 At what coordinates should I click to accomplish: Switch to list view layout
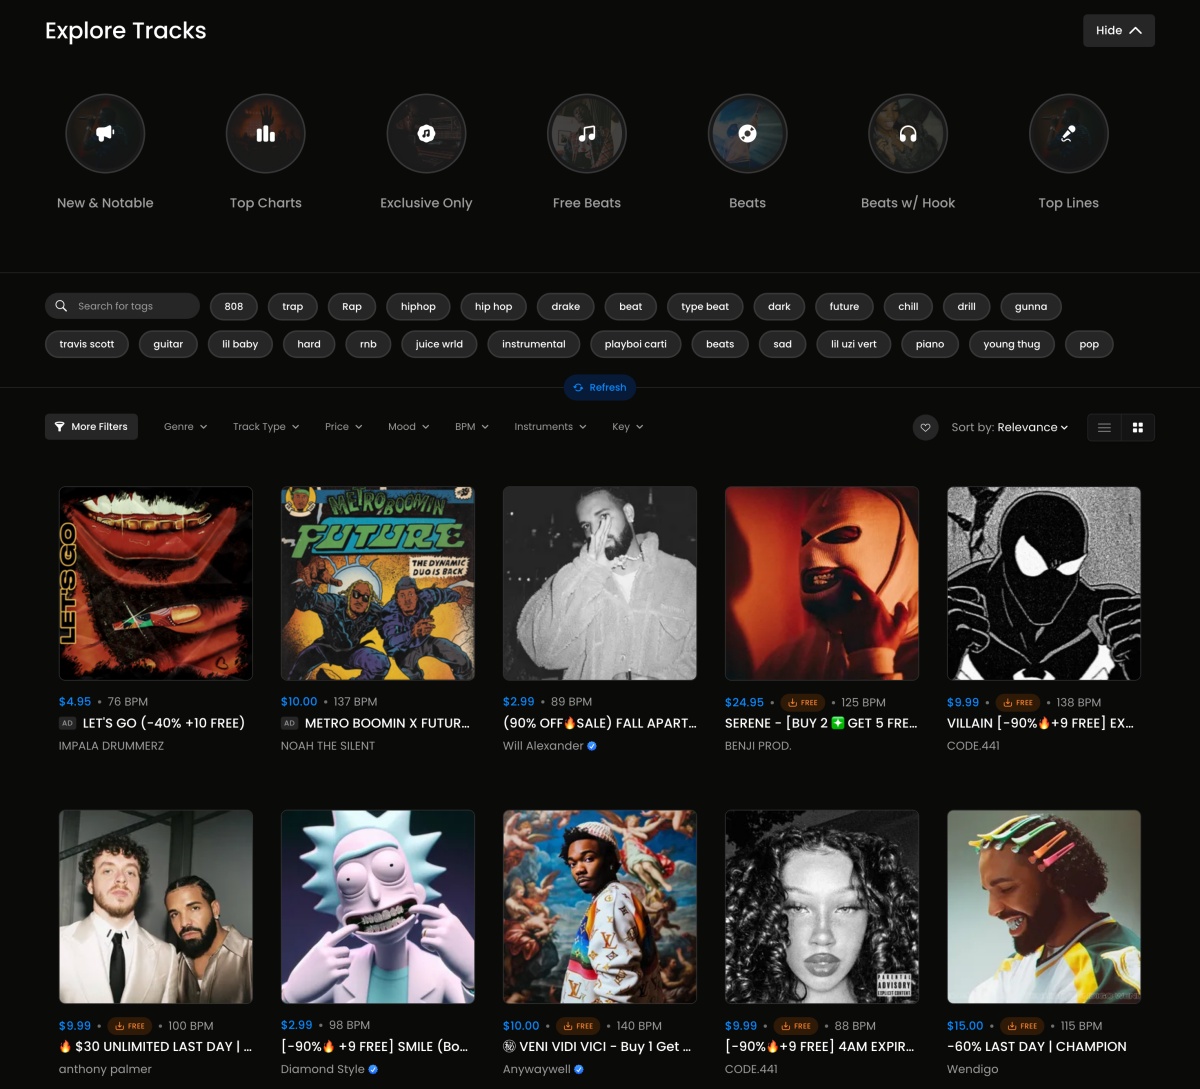[1104, 427]
